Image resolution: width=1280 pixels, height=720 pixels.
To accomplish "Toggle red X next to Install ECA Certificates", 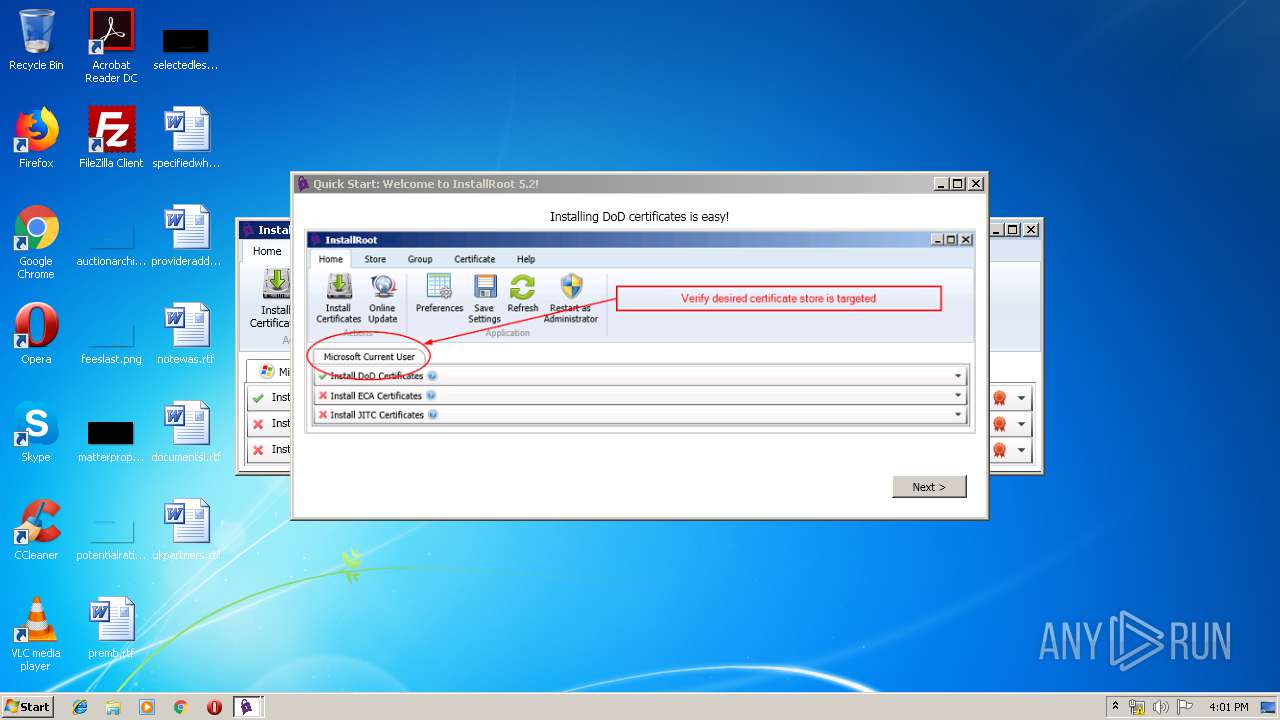I will tap(323, 396).
